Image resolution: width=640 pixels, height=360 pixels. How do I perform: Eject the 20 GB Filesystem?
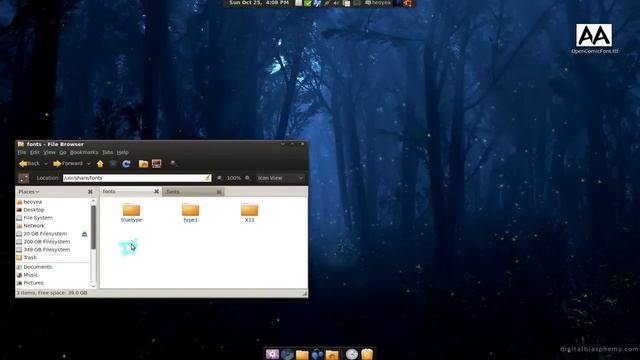(84, 233)
